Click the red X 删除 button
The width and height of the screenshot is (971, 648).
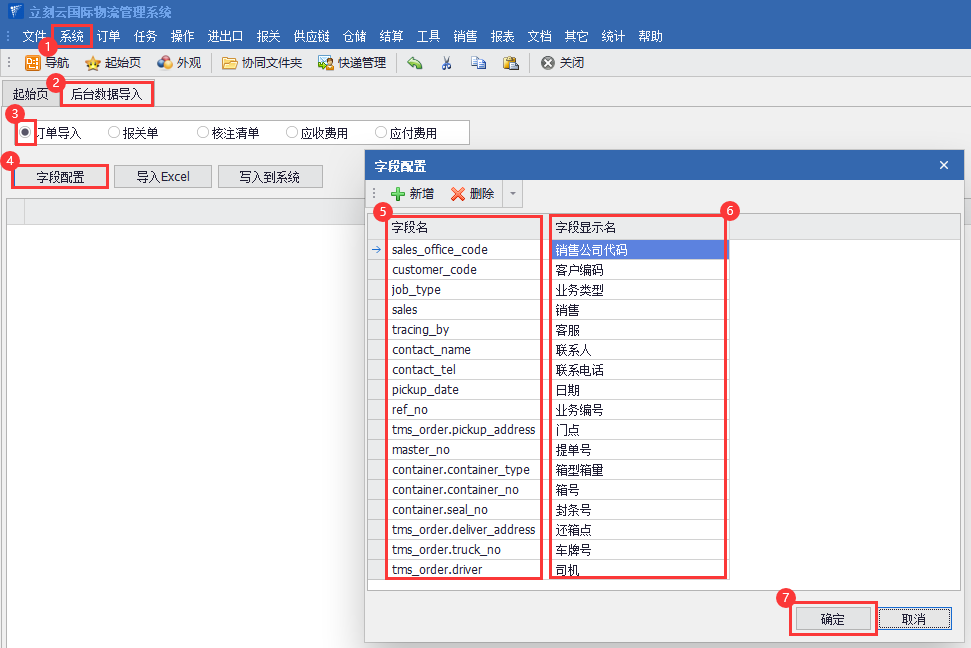pyautogui.click(x=458, y=194)
